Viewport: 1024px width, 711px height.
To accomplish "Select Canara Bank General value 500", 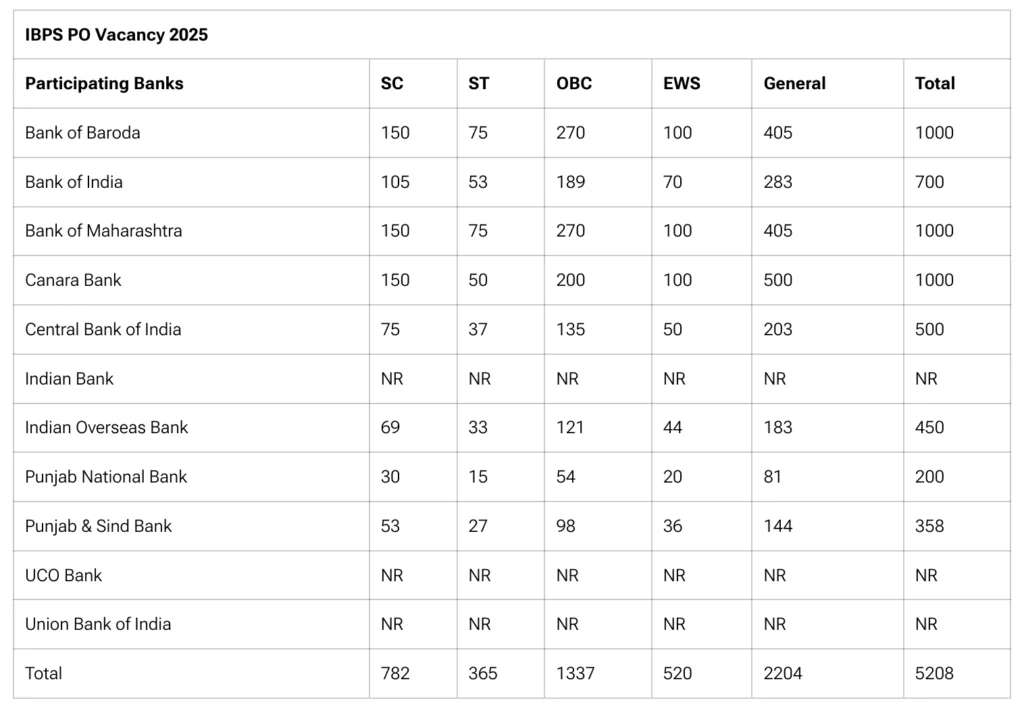I will pyautogui.click(x=778, y=280).
